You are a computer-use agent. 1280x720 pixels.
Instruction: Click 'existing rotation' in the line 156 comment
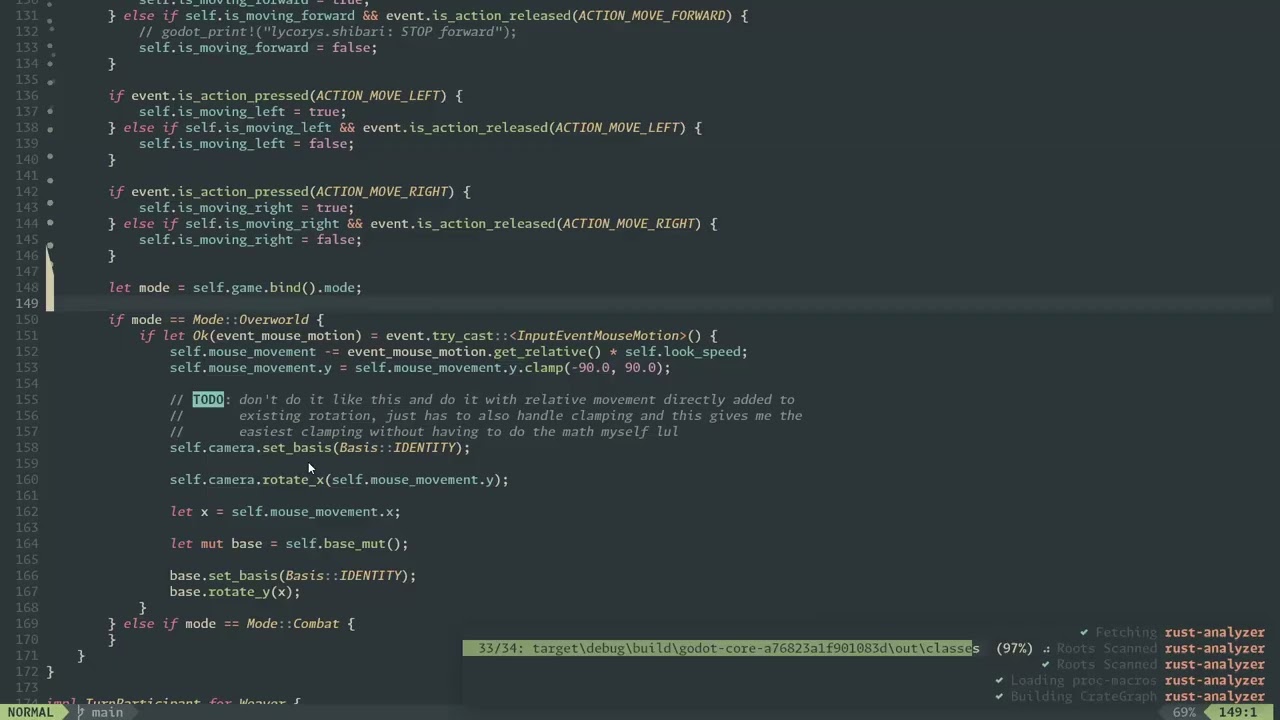pyautogui.click(x=304, y=415)
